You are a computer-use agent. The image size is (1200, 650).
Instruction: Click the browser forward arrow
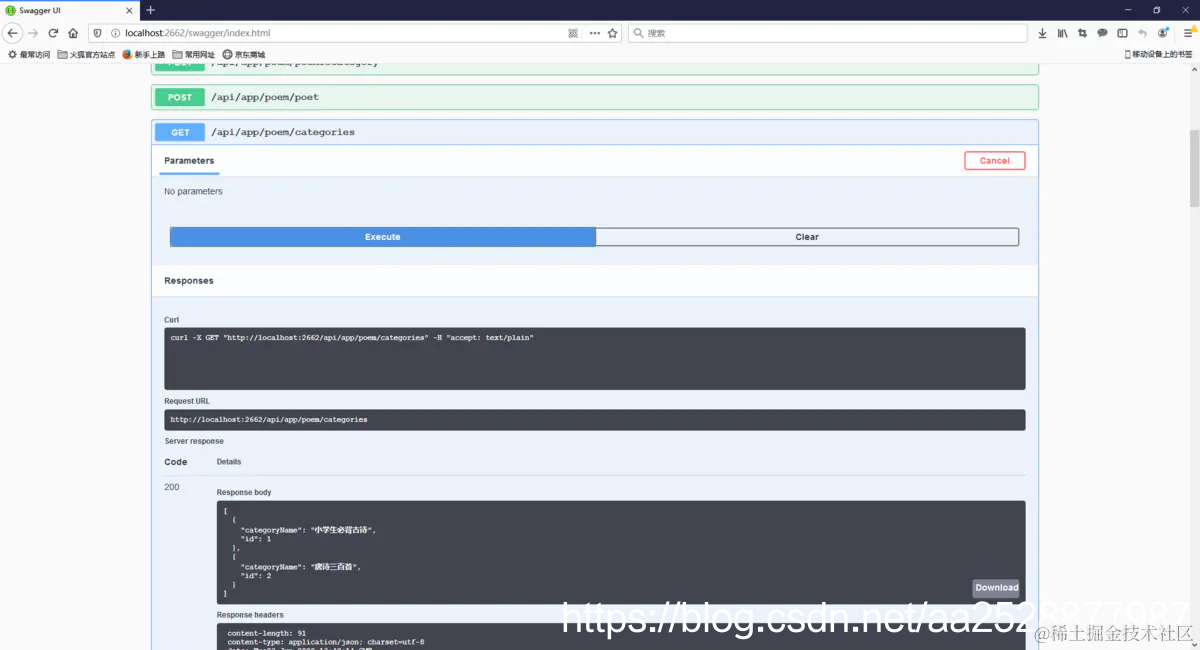pos(33,33)
